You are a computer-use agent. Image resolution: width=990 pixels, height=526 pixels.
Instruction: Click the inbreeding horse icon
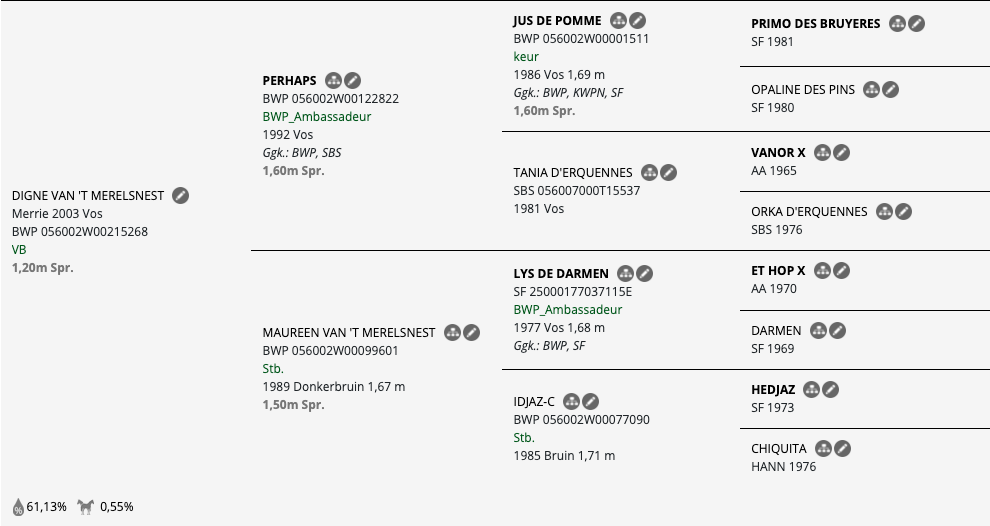click(x=86, y=506)
